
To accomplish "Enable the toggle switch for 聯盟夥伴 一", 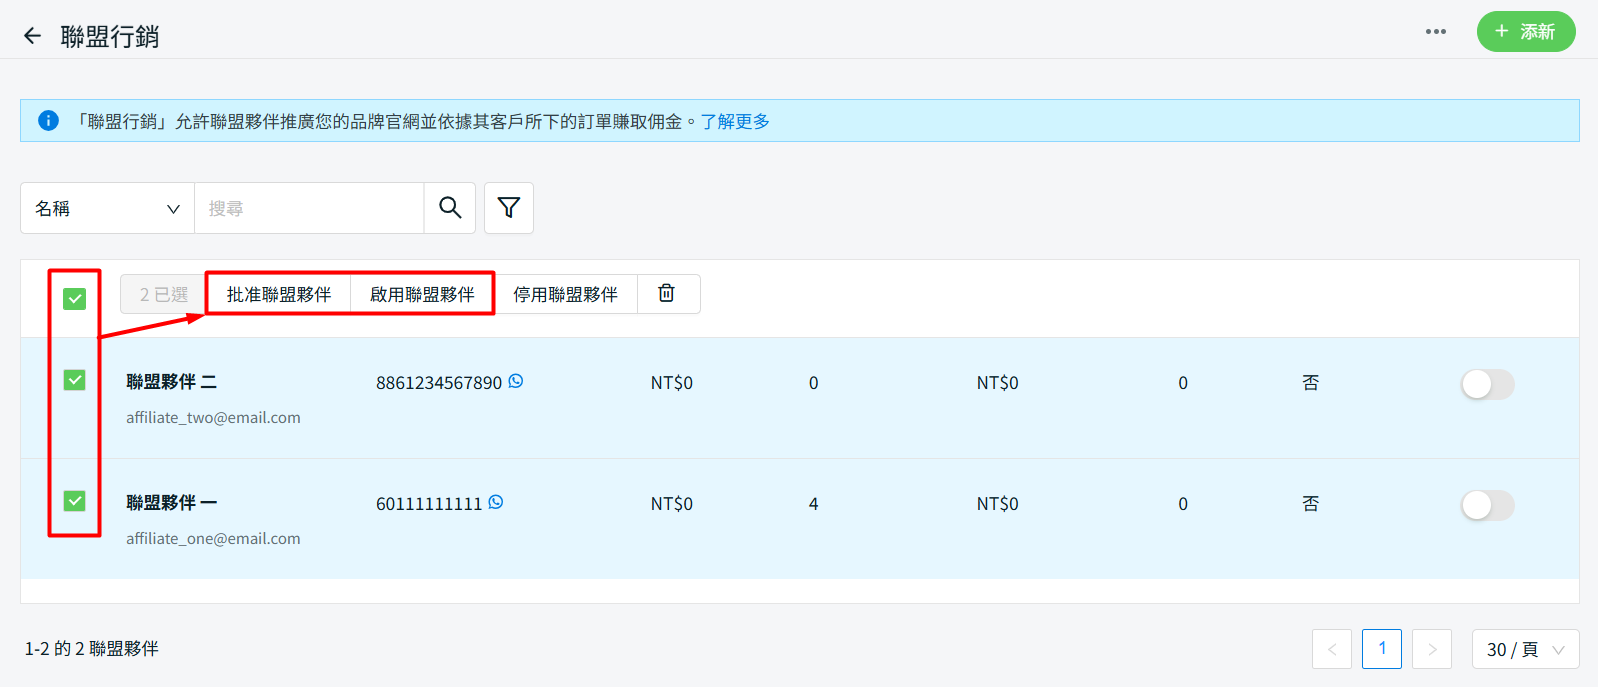I will click(x=1487, y=505).
